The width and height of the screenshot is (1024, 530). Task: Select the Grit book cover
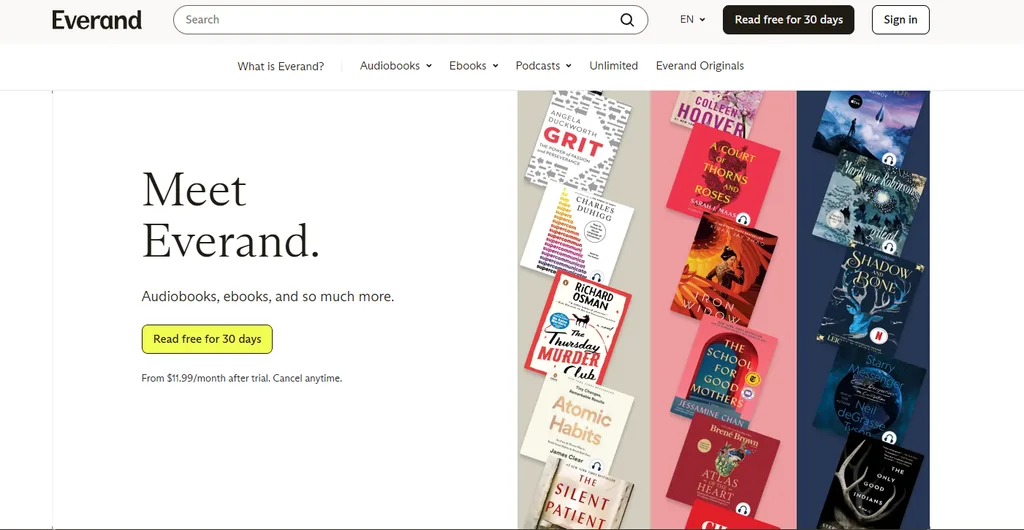579,143
